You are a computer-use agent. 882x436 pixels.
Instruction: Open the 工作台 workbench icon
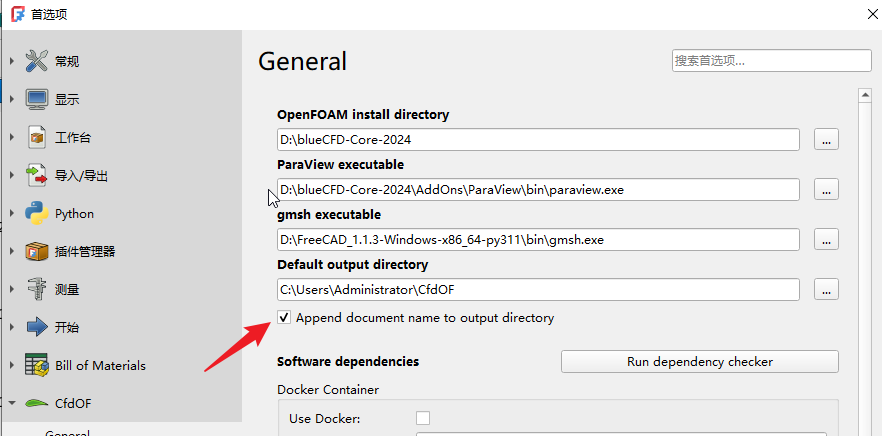pos(37,137)
